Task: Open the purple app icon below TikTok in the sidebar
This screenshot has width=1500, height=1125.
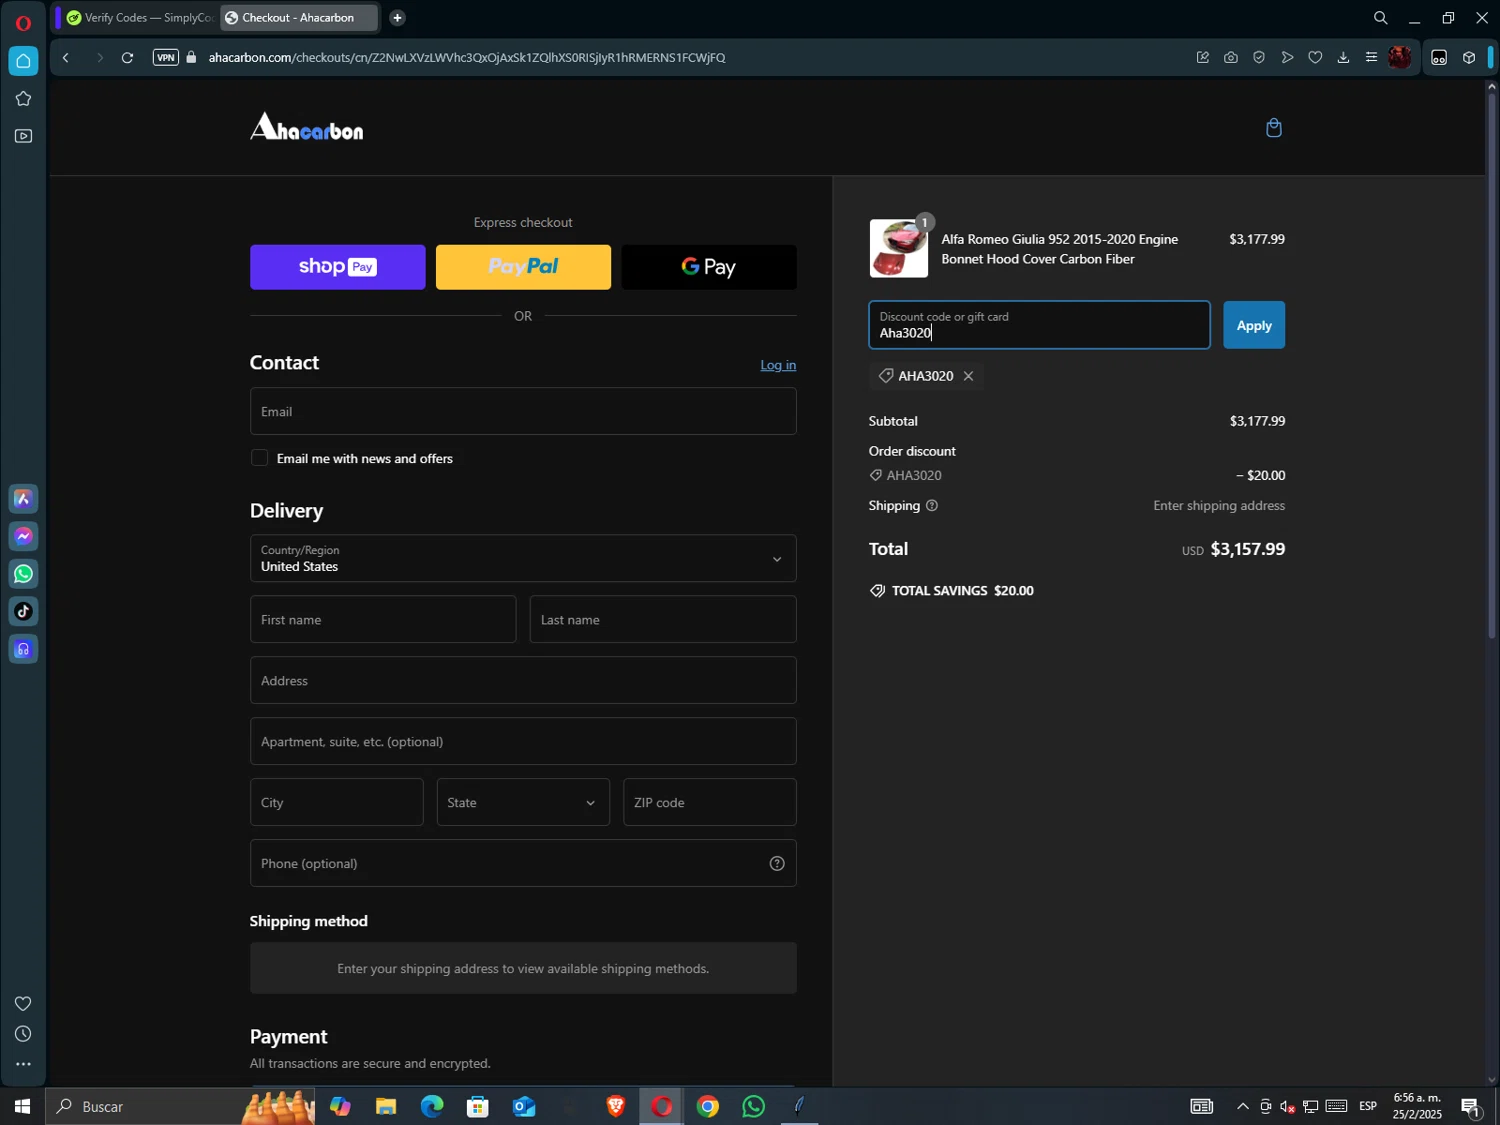Action: (x=23, y=650)
